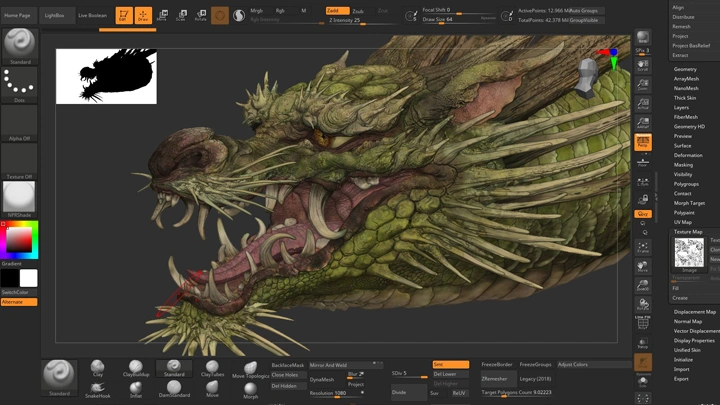
Task: Switch to Move transform icon in top shelf
Action: point(162,15)
